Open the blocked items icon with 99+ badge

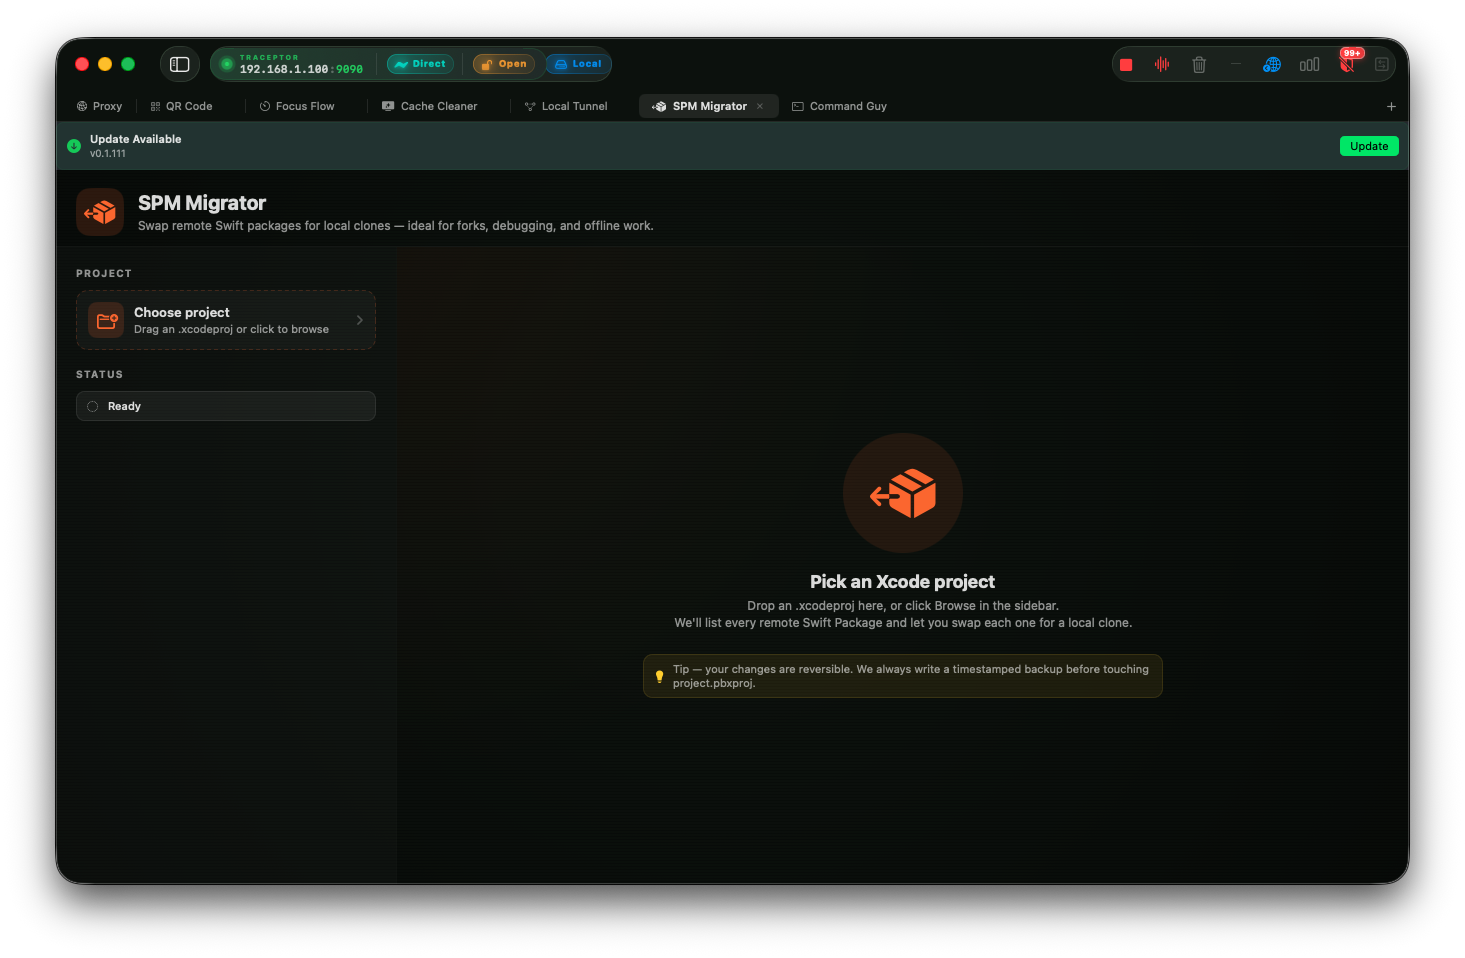(1347, 63)
